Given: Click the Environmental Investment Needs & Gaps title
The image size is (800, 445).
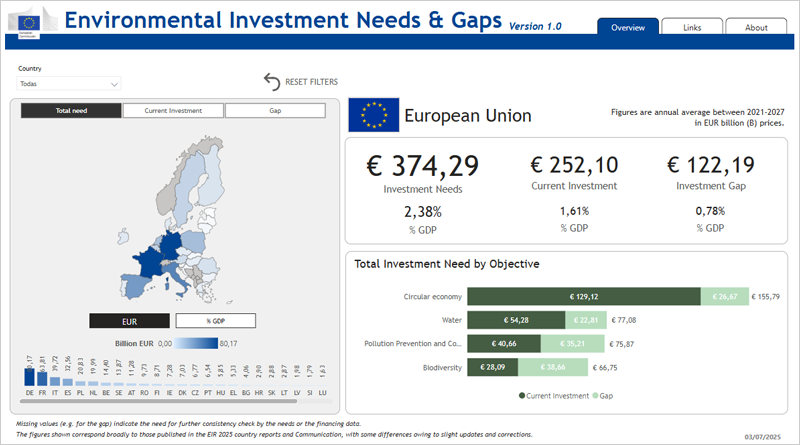Looking at the screenshot, I should click(x=283, y=20).
